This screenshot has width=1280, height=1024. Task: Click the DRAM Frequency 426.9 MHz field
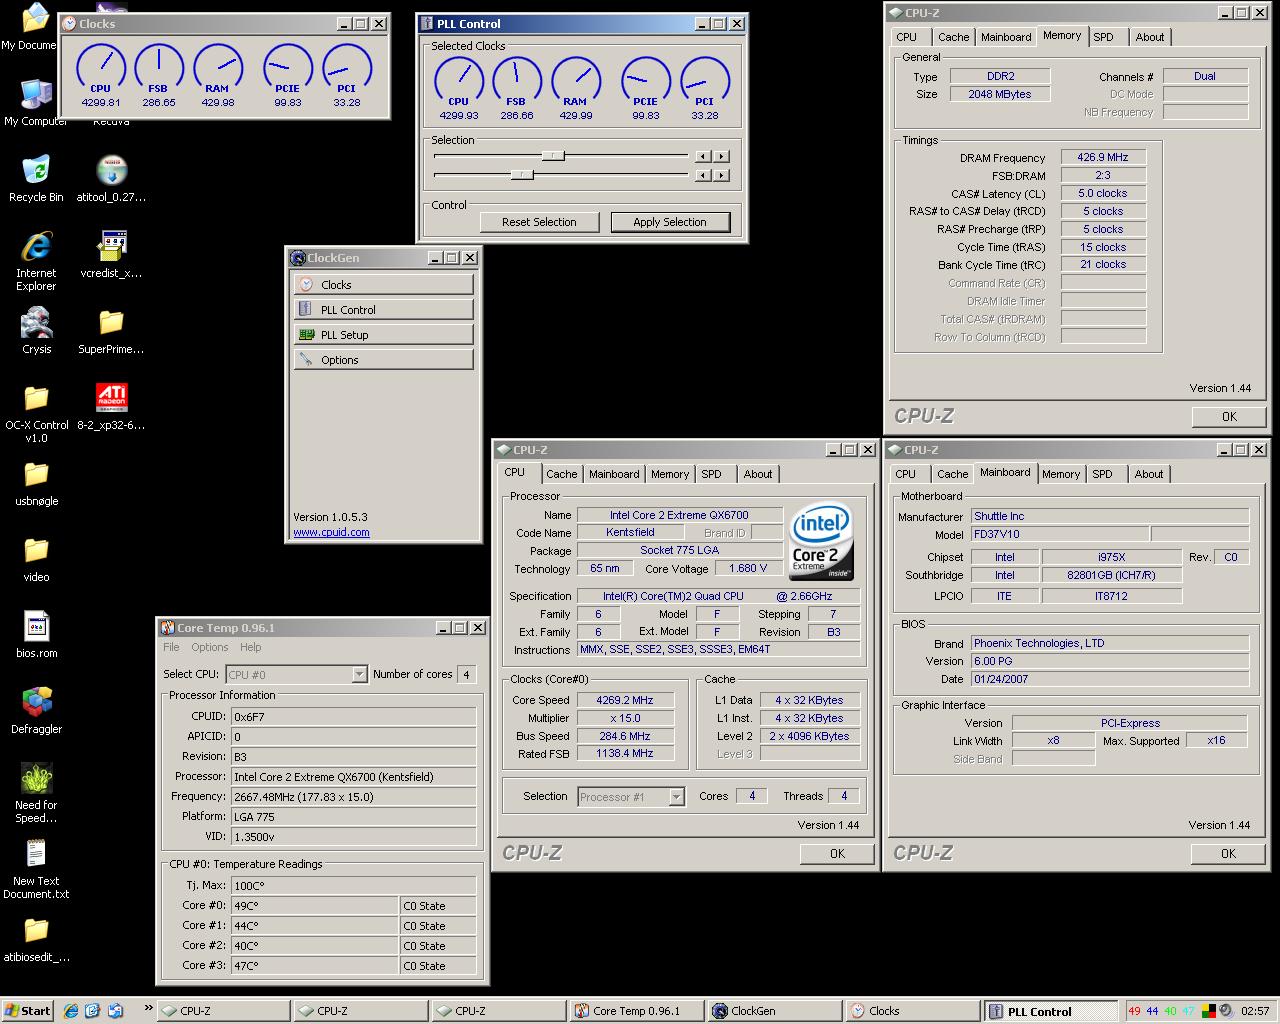[x=1103, y=157]
